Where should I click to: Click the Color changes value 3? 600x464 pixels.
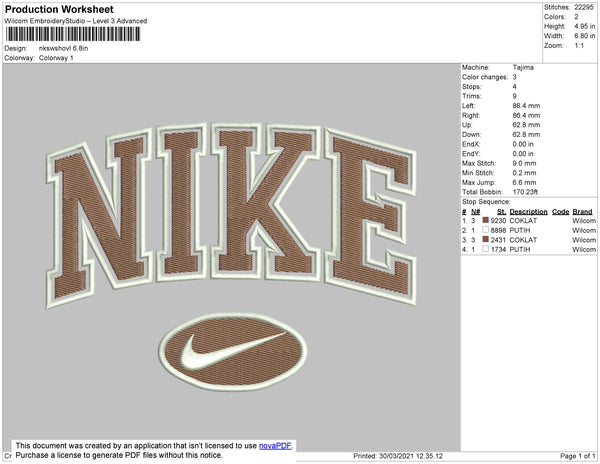(x=515, y=77)
